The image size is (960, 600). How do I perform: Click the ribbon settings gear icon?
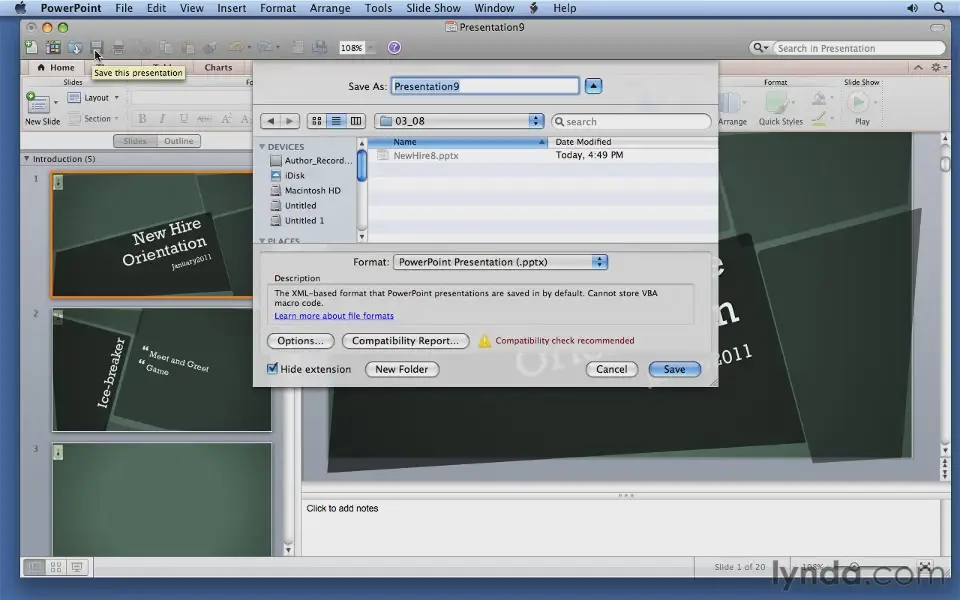pyautogui.click(x=936, y=67)
